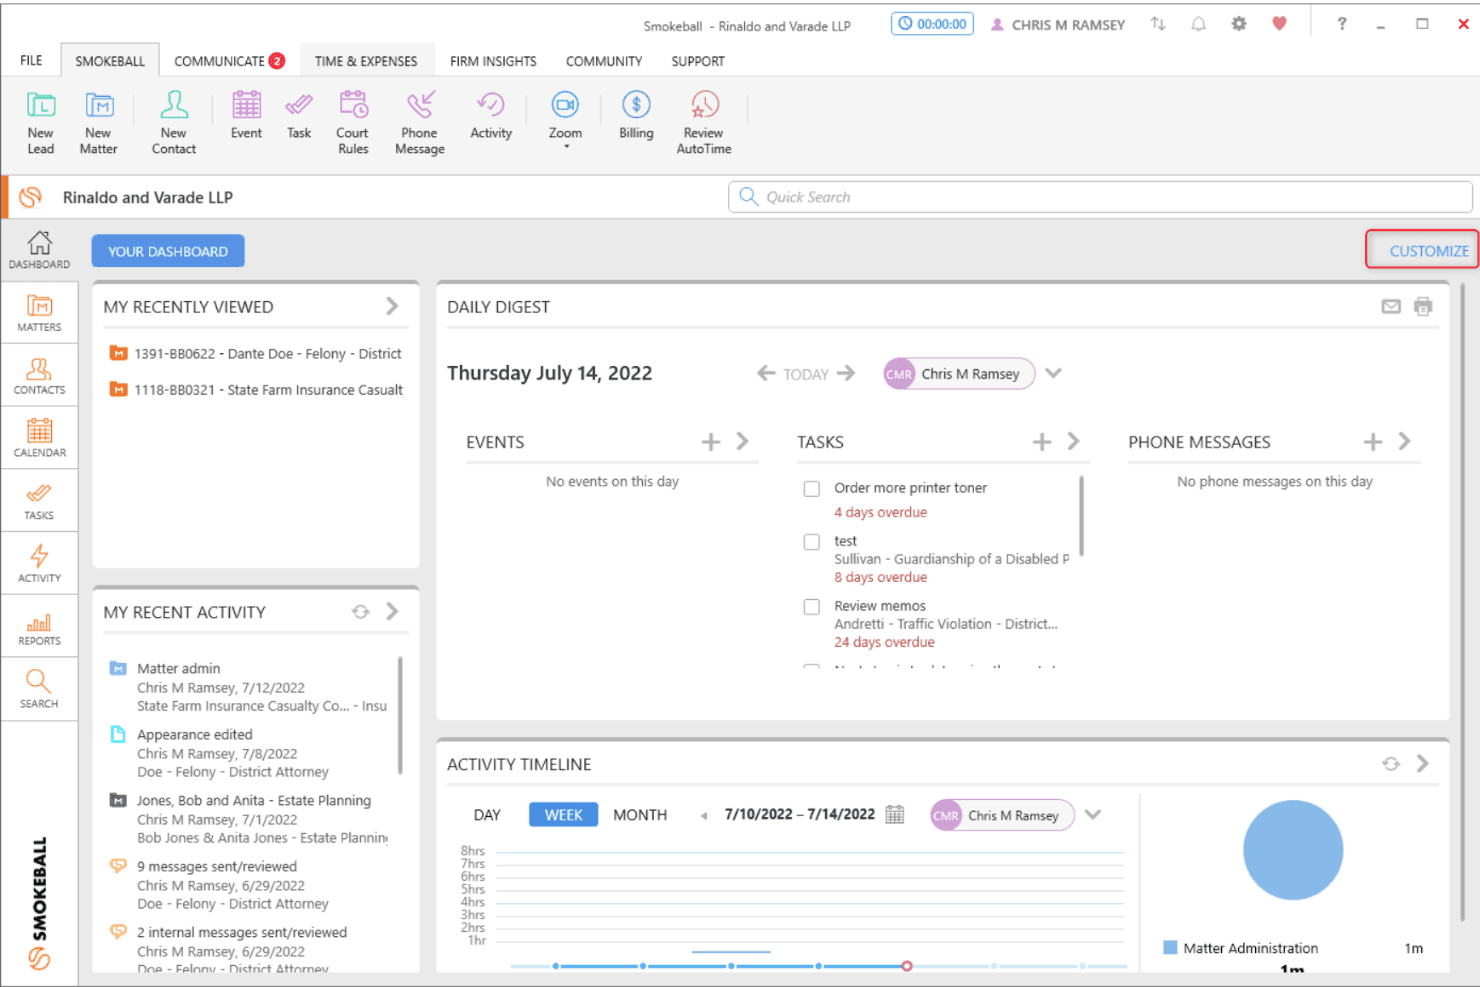Go to Matters in the sidebar
1480x987 pixels.
pos(39,313)
